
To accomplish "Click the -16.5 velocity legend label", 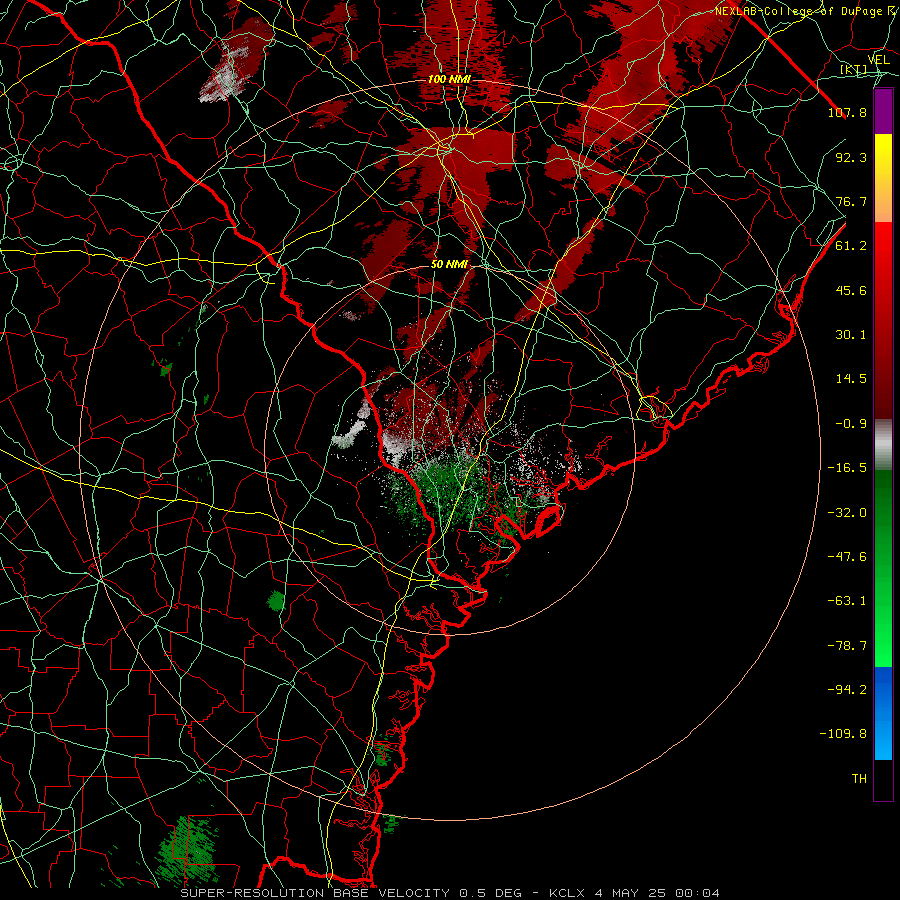I will pos(847,468).
